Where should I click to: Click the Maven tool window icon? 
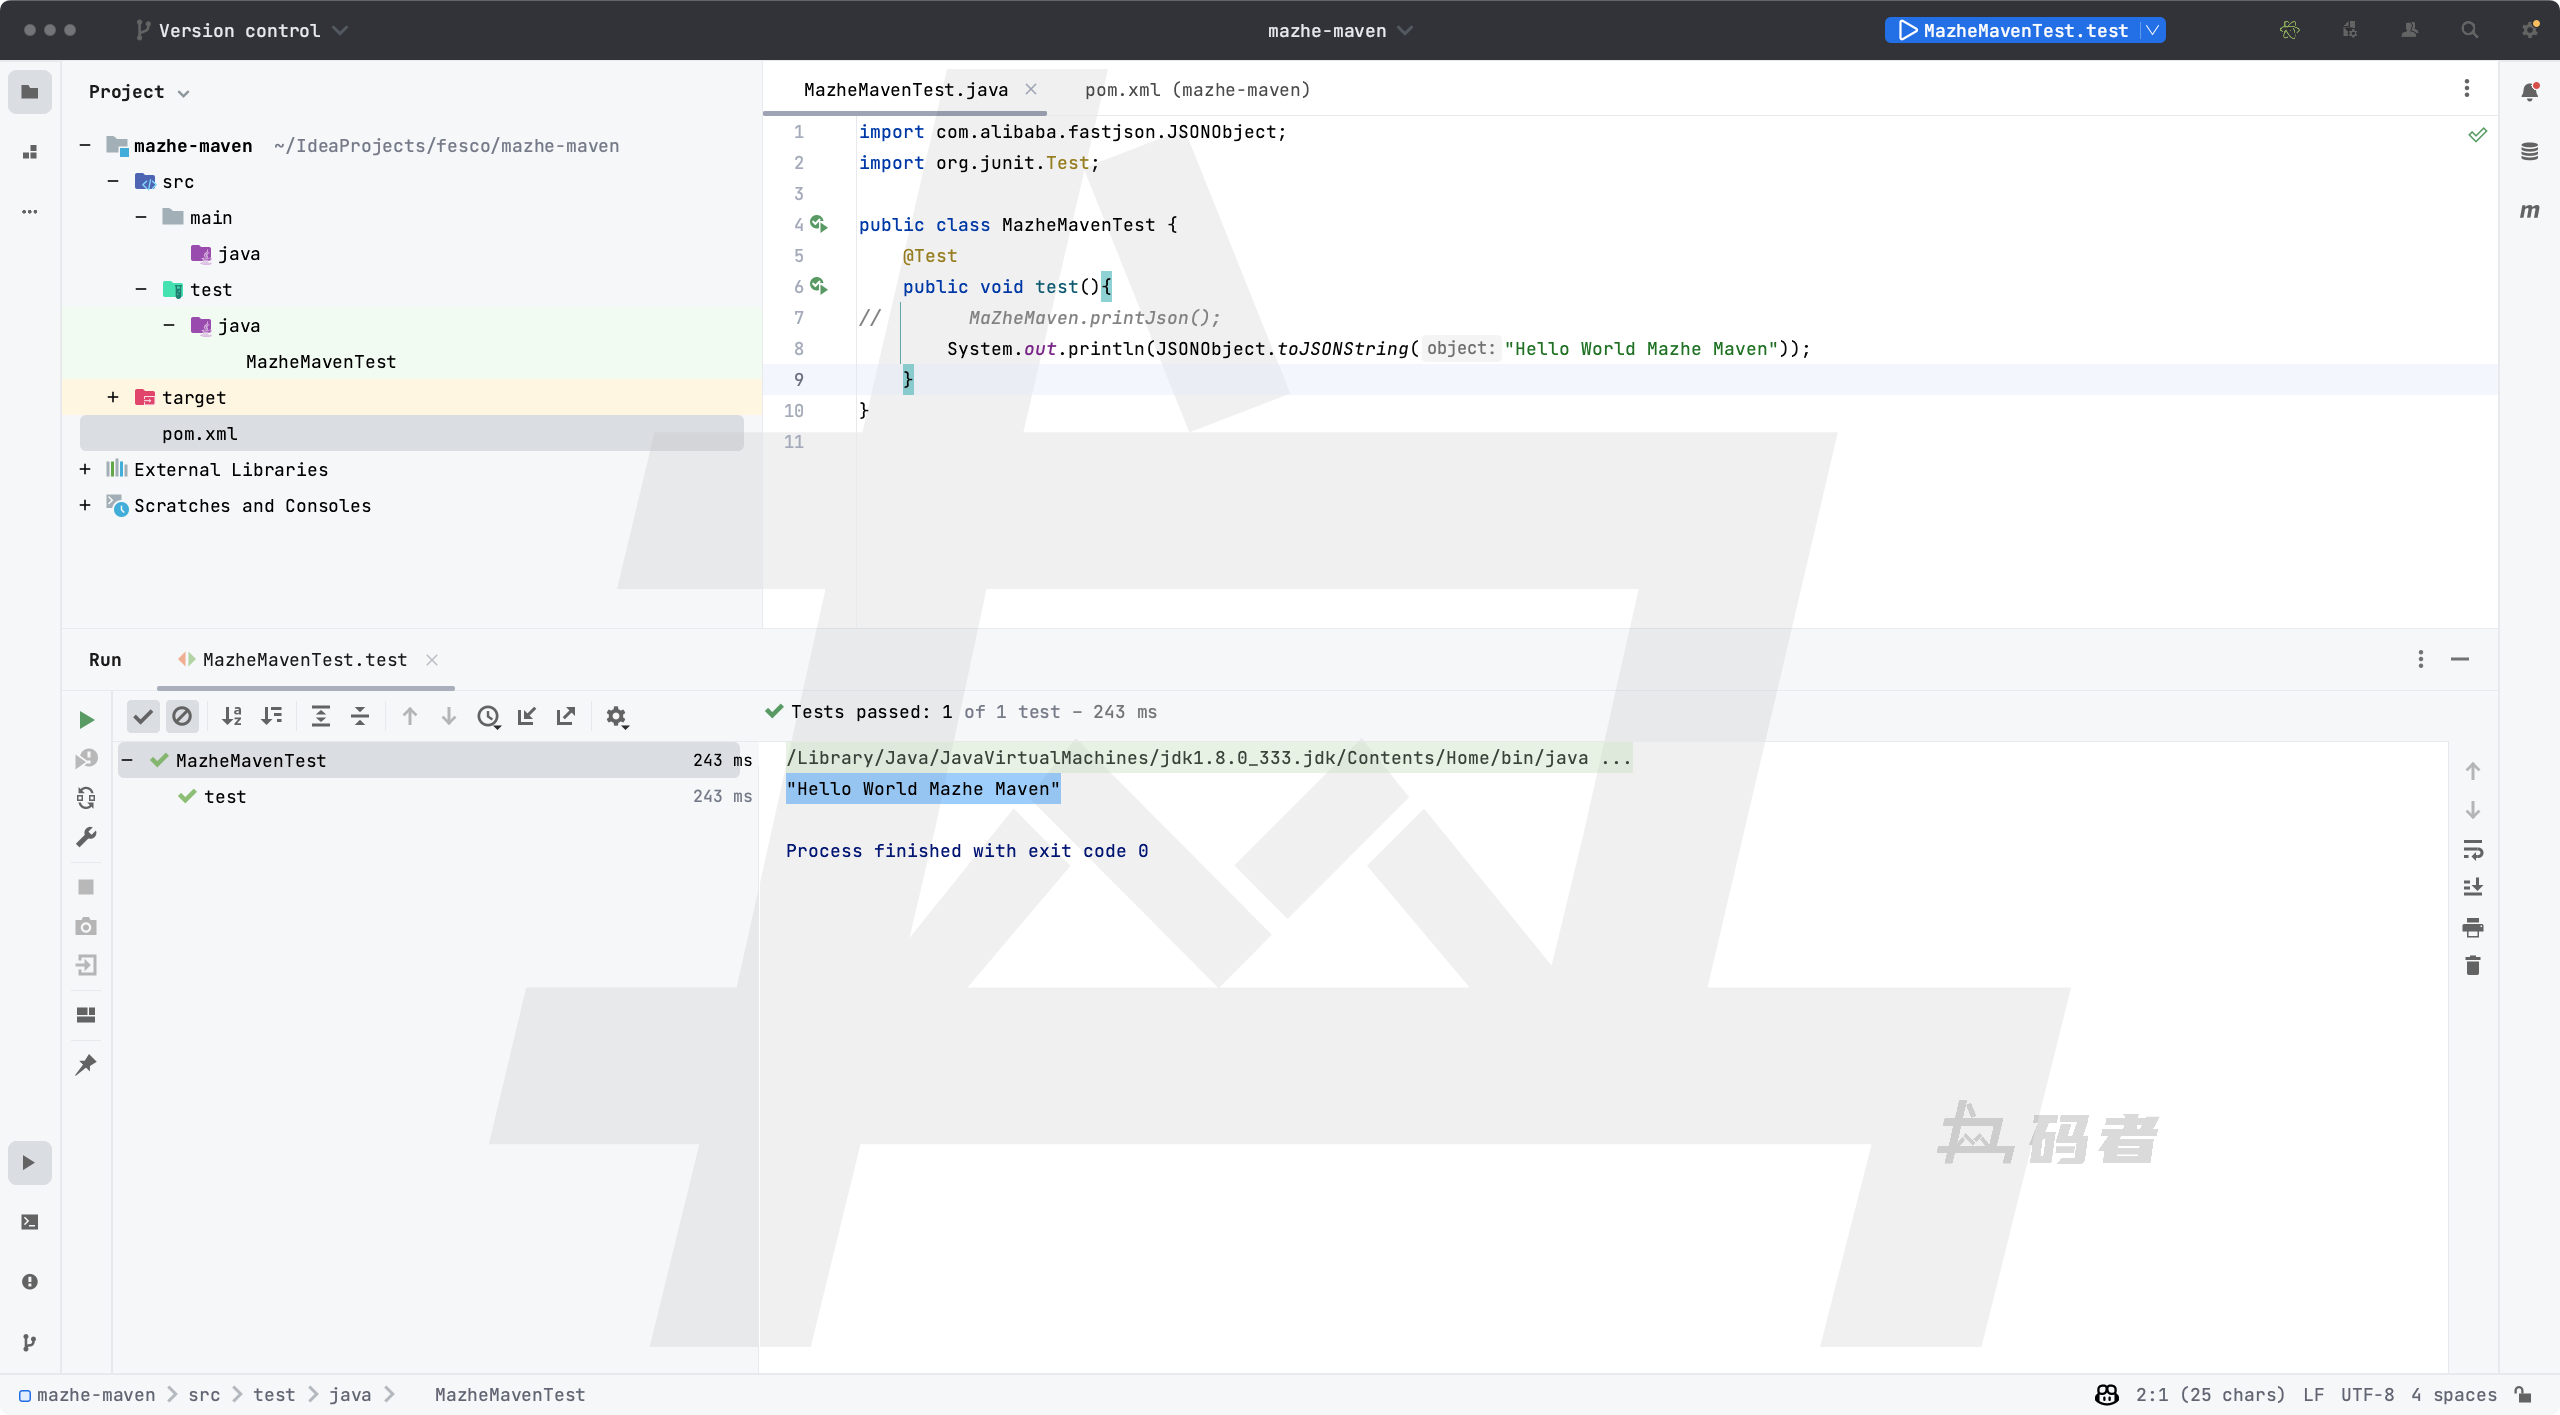tap(2529, 211)
